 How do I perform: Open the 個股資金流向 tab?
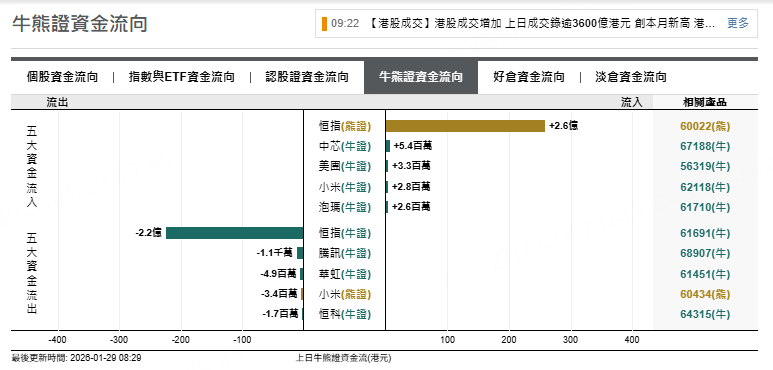click(62, 77)
